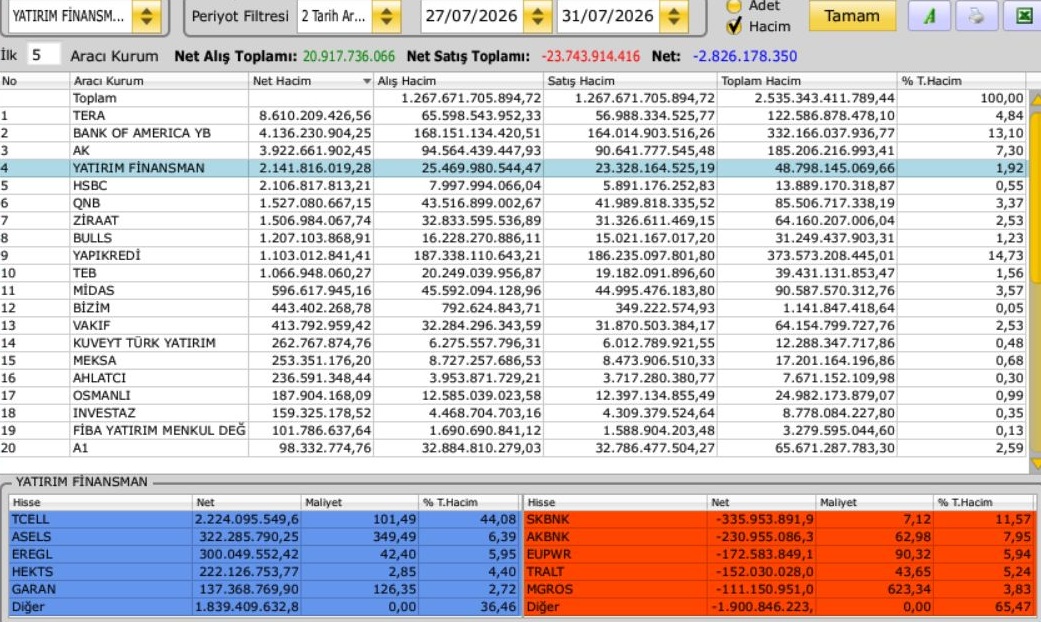Sort by the Aracı Kurum column header
Viewport: 1041px width, 622px height.
point(159,81)
